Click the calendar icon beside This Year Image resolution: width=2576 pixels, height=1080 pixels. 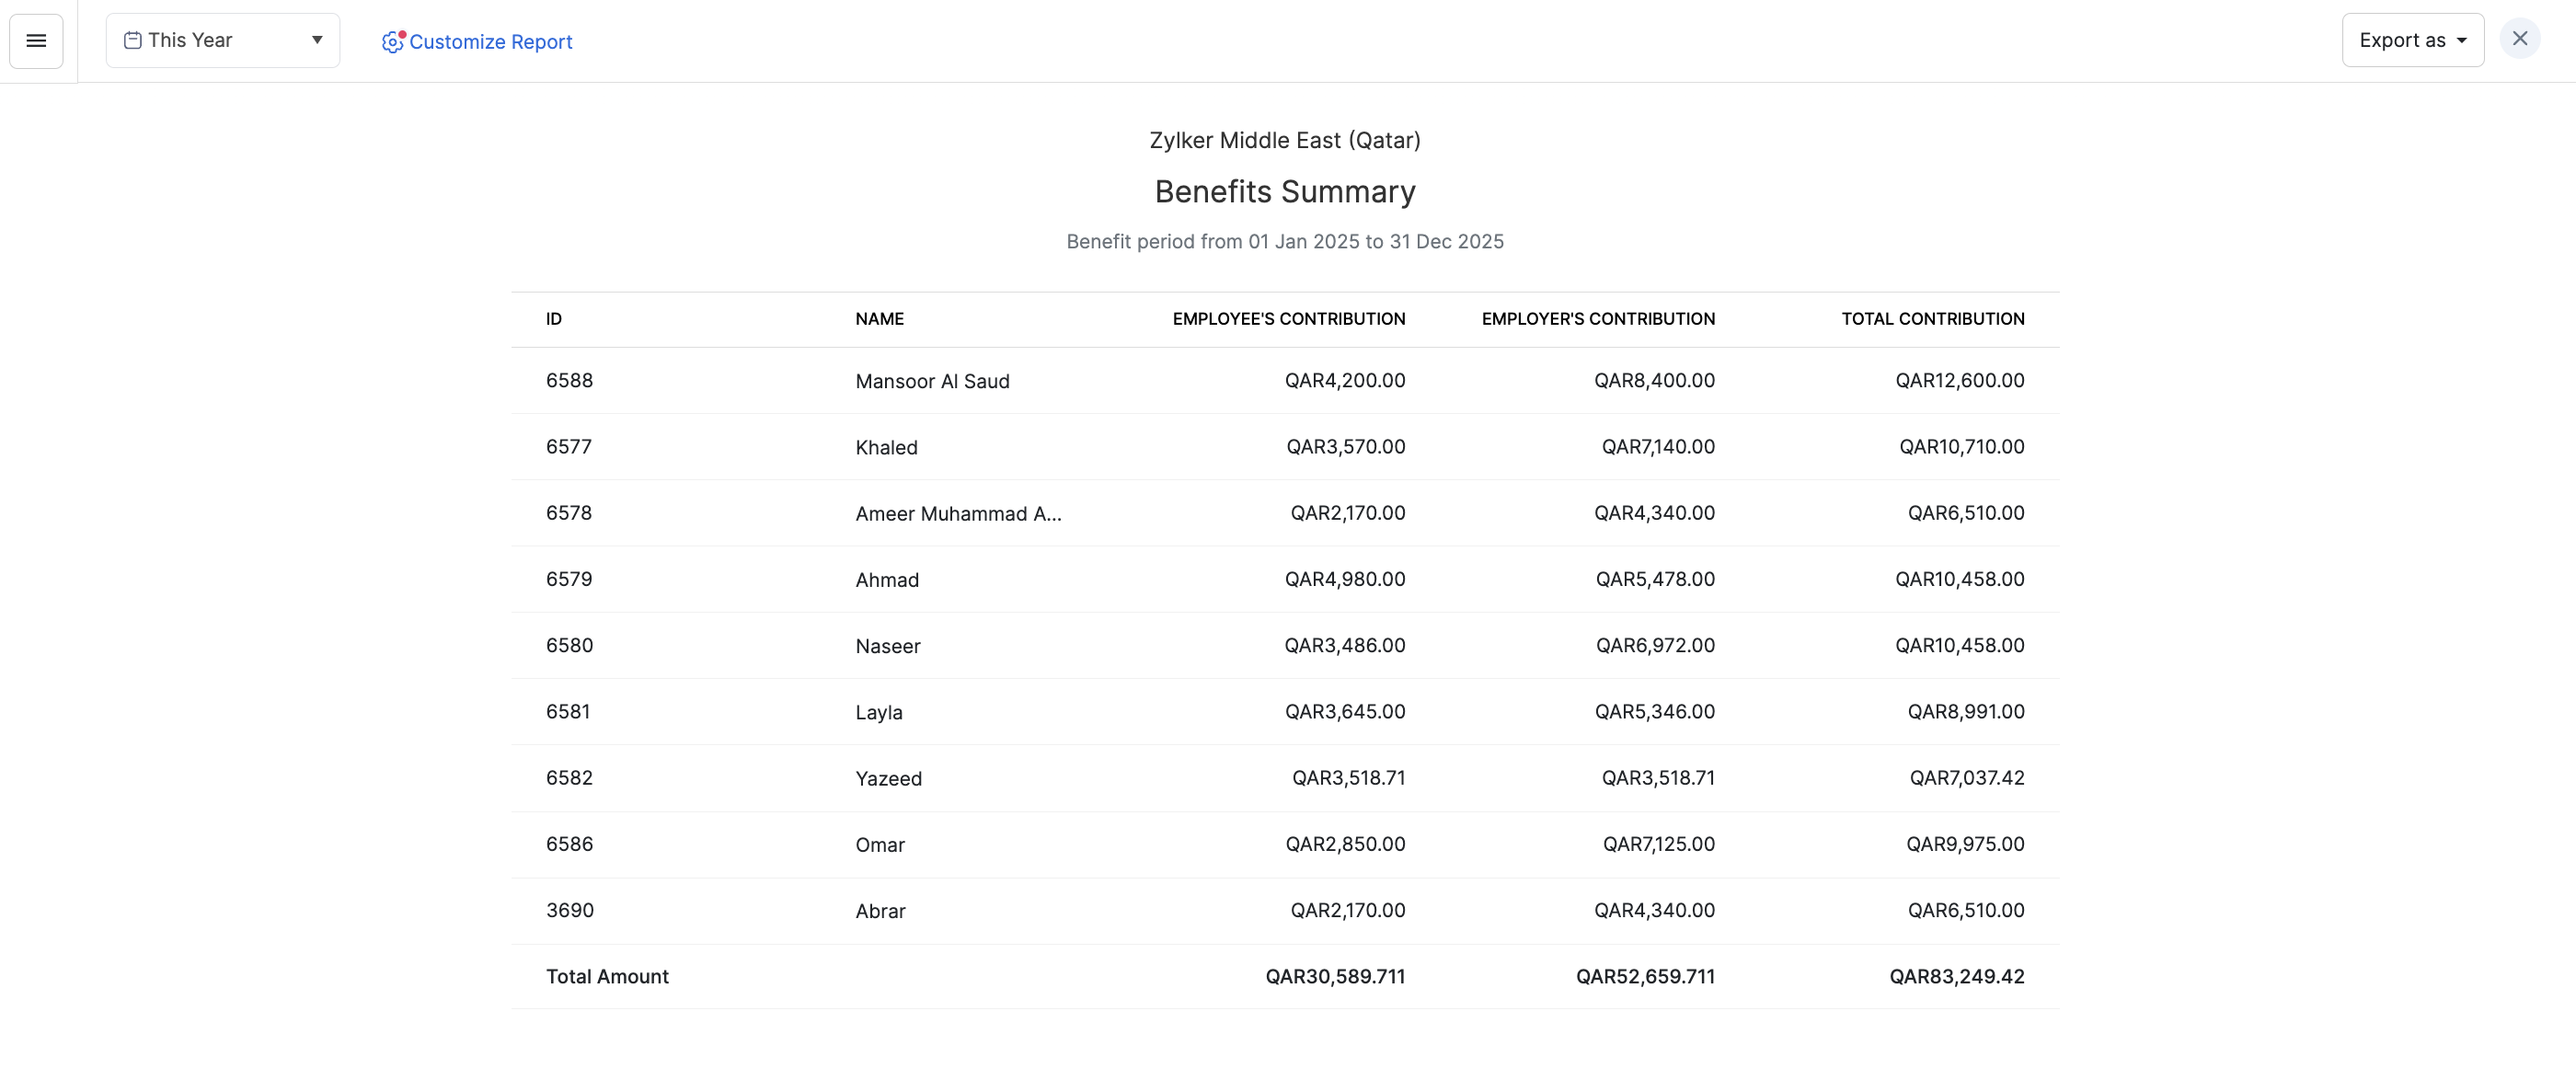132,41
